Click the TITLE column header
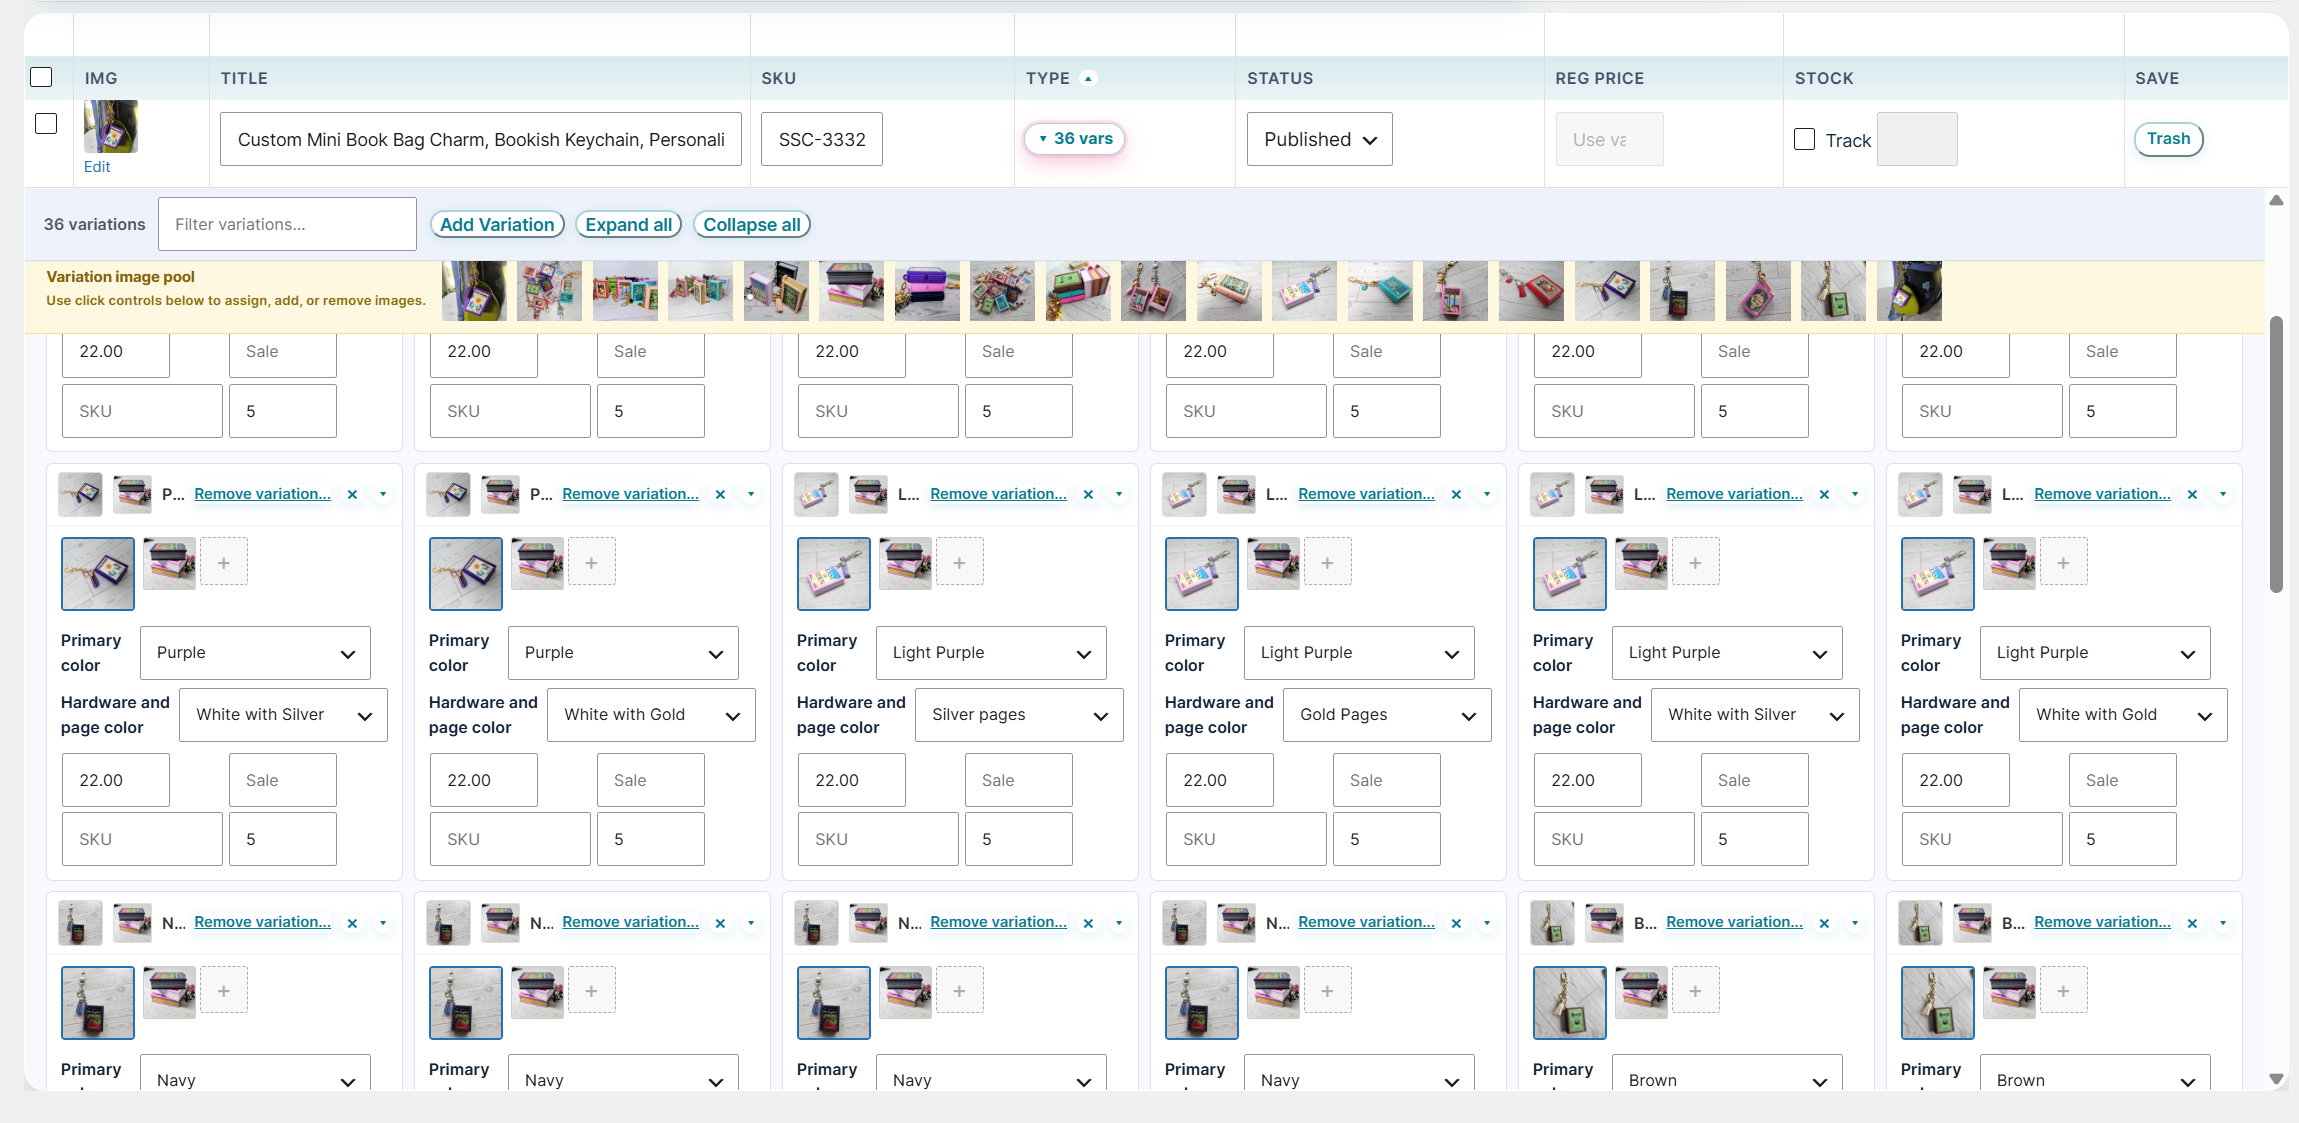2299x1123 pixels. click(244, 78)
